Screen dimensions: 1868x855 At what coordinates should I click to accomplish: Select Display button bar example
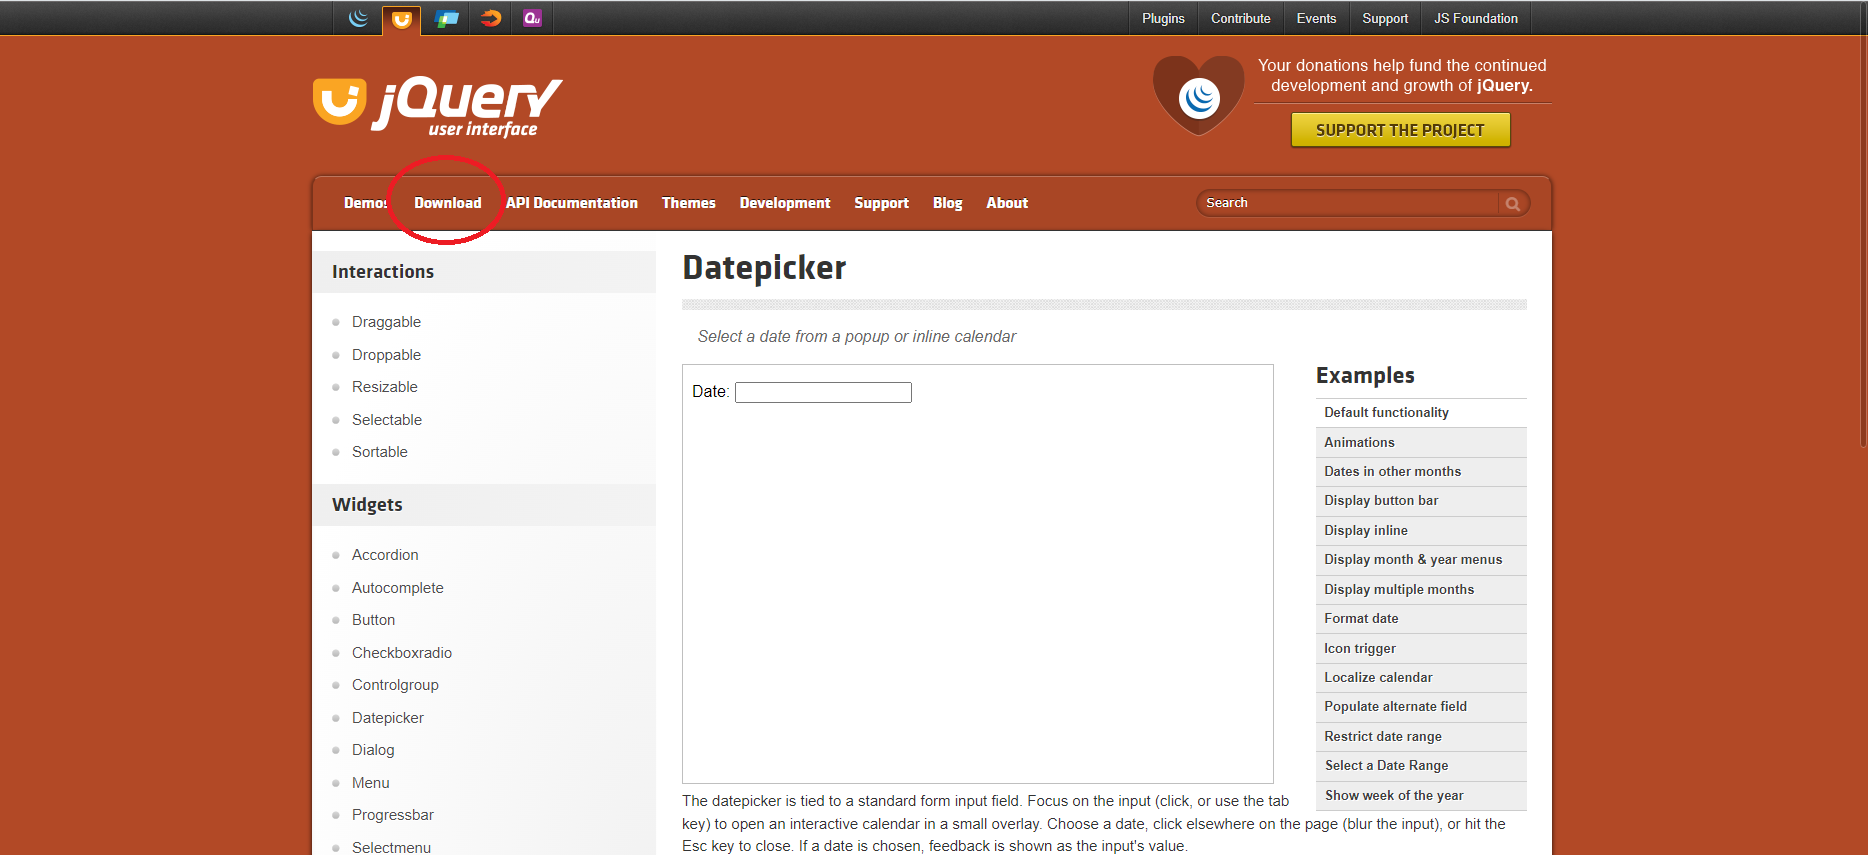[x=1421, y=501]
